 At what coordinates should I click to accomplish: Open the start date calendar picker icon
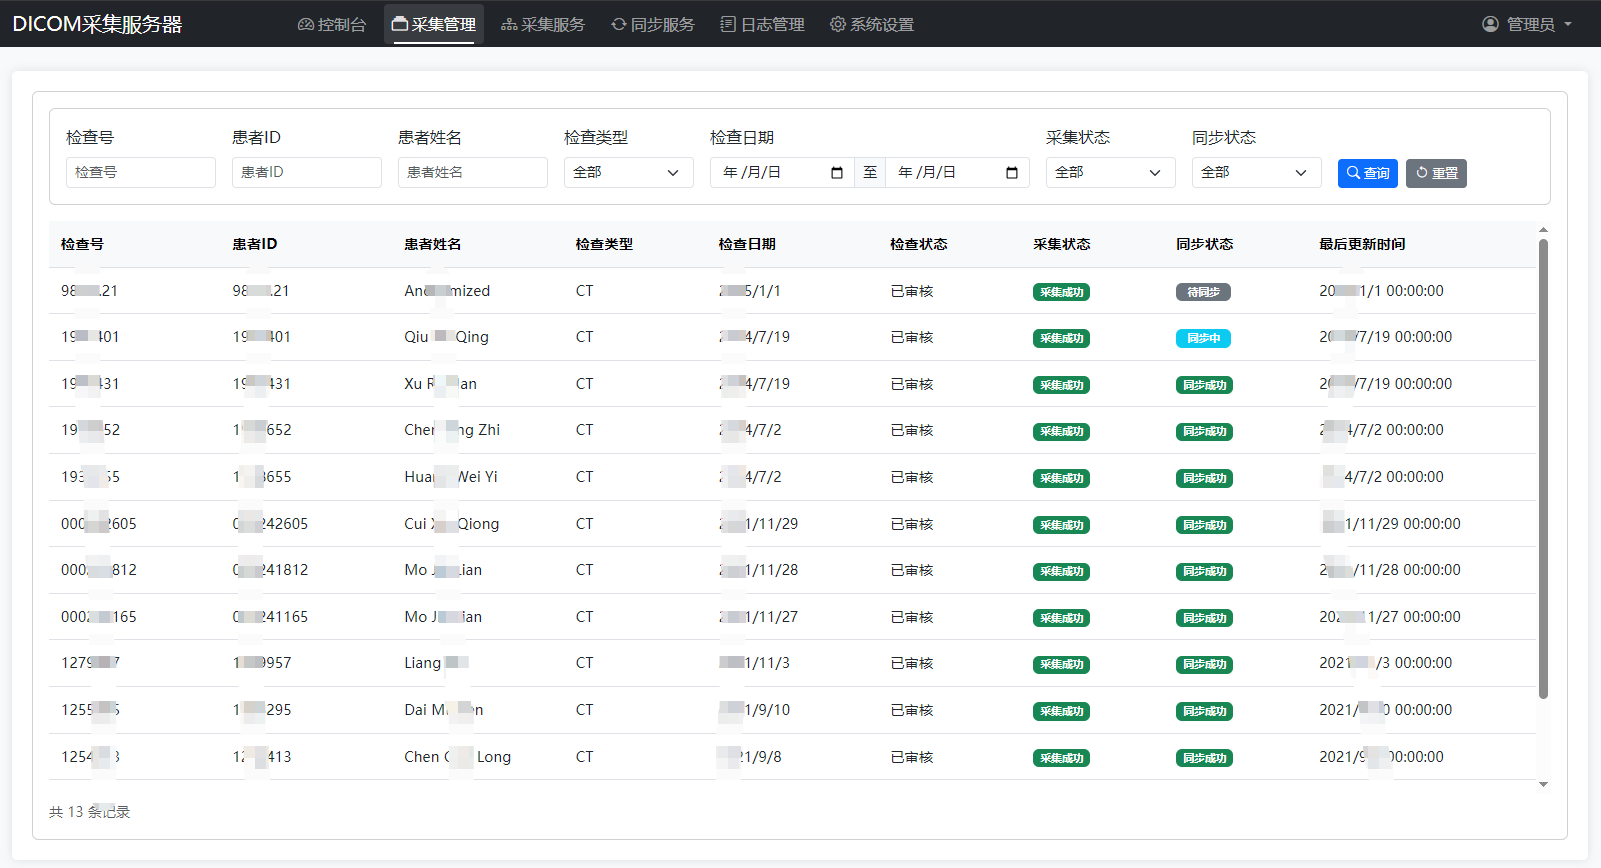tap(837, 173)
